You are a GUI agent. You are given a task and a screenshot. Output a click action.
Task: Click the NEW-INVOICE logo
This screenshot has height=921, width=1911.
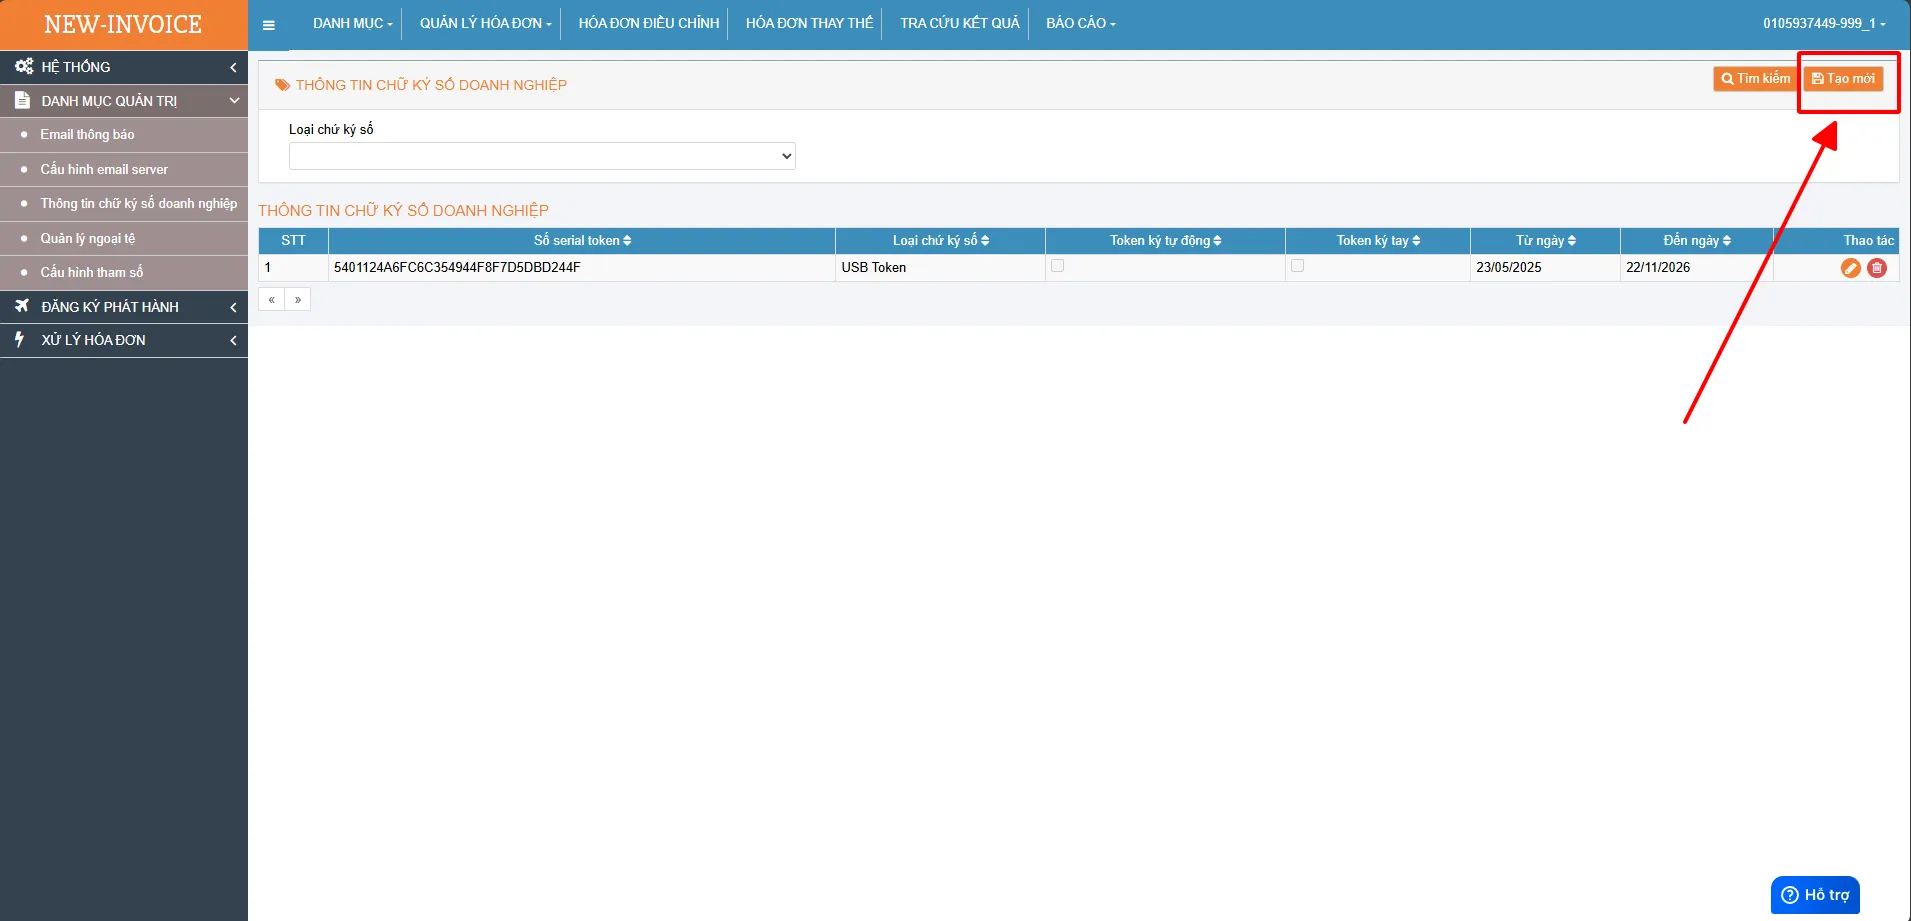(x=123, y=25)
